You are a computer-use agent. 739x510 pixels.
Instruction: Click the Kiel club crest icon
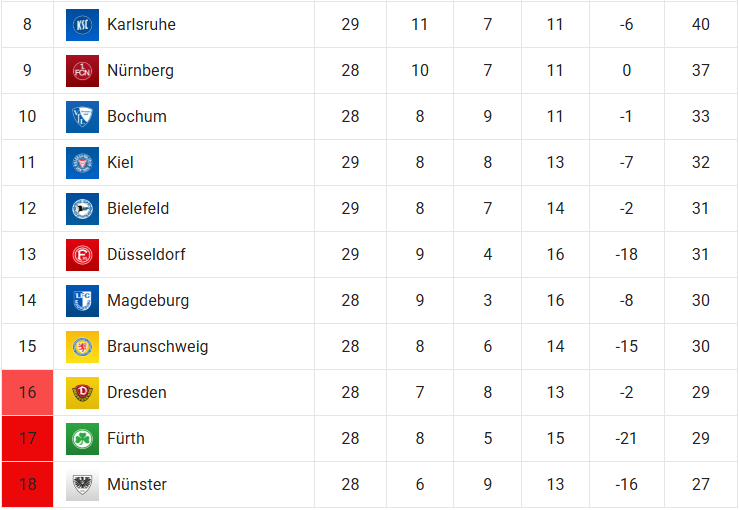(x=82, y=163)
